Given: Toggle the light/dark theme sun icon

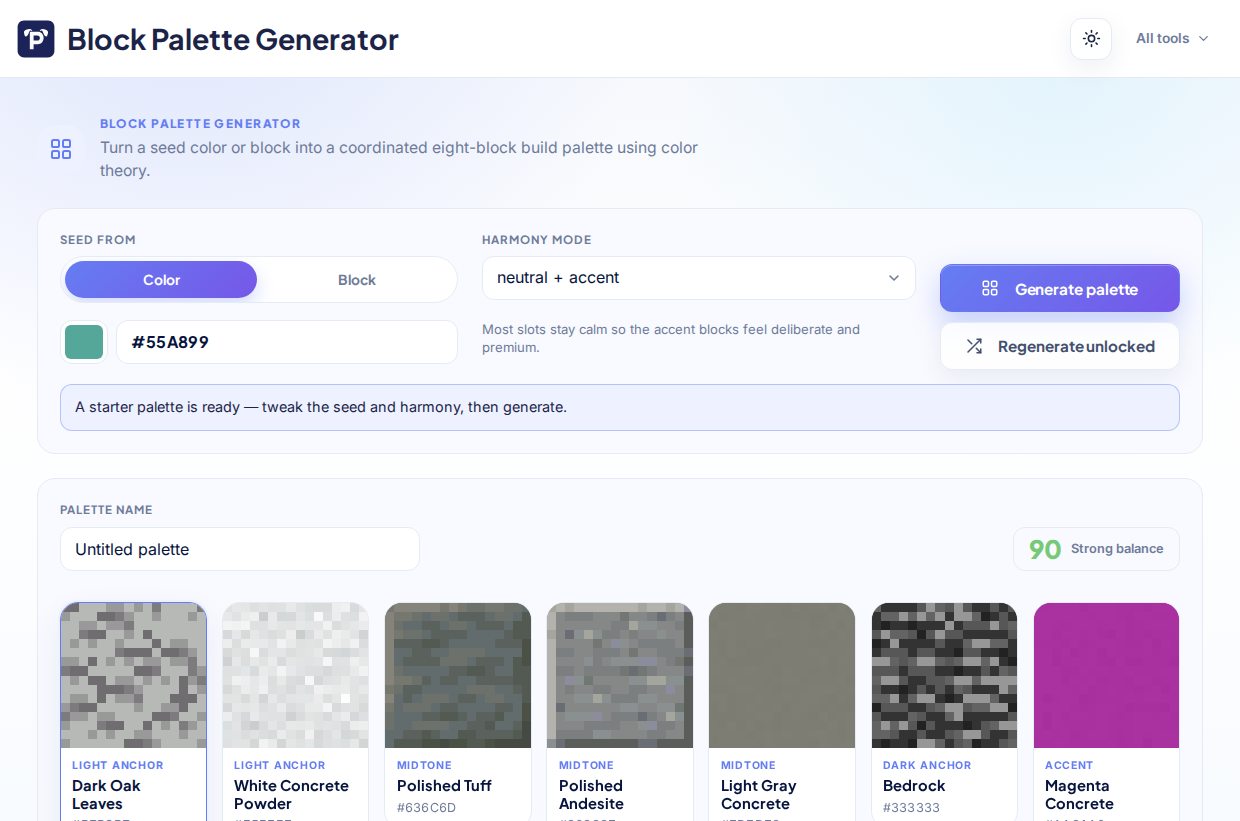Looking at the screenshot, I should [1091, 39].
